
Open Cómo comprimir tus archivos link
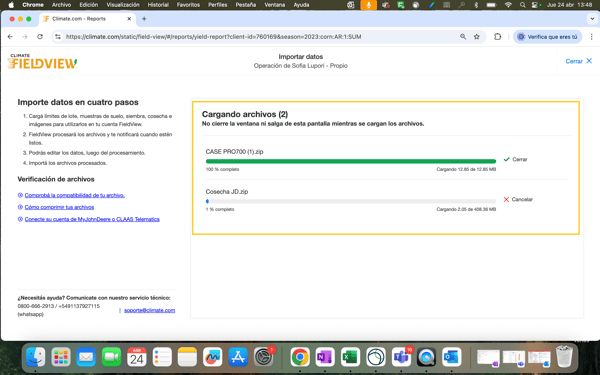[x=59, y=207]
